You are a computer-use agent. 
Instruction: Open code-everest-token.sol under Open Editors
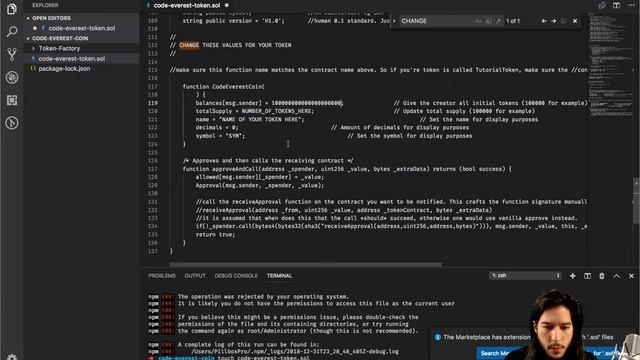[x=82, y=28]
